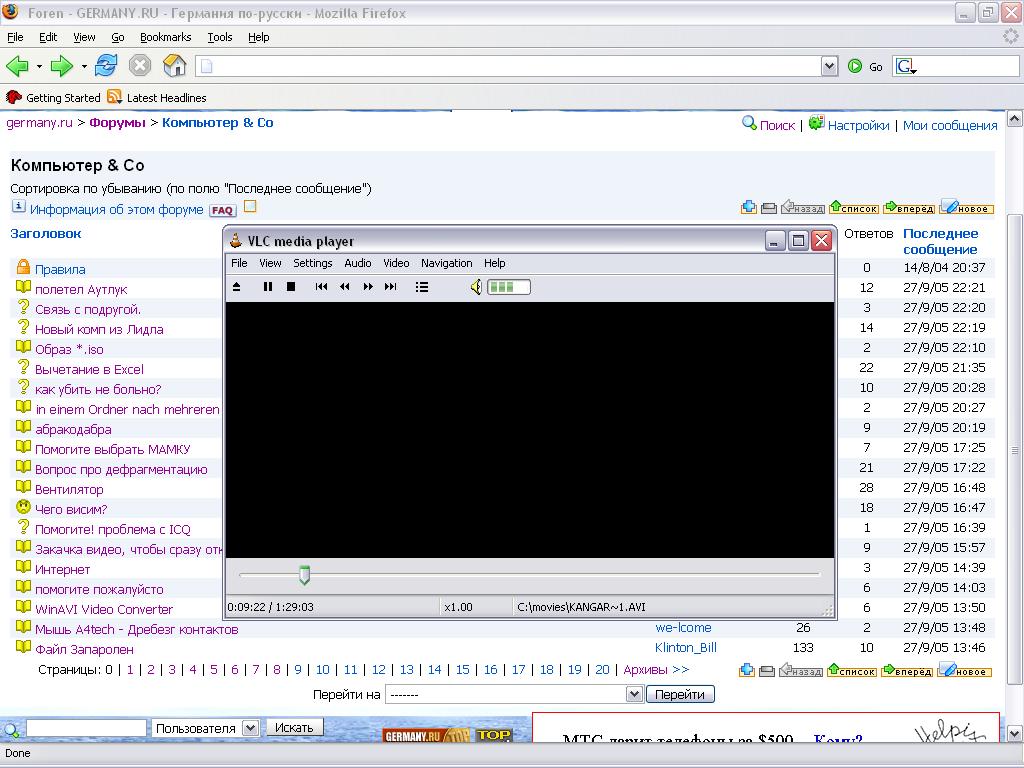1024x768 pixels.
Task: Open the Firefox Tools menu
Action: (x=220, y=37)
